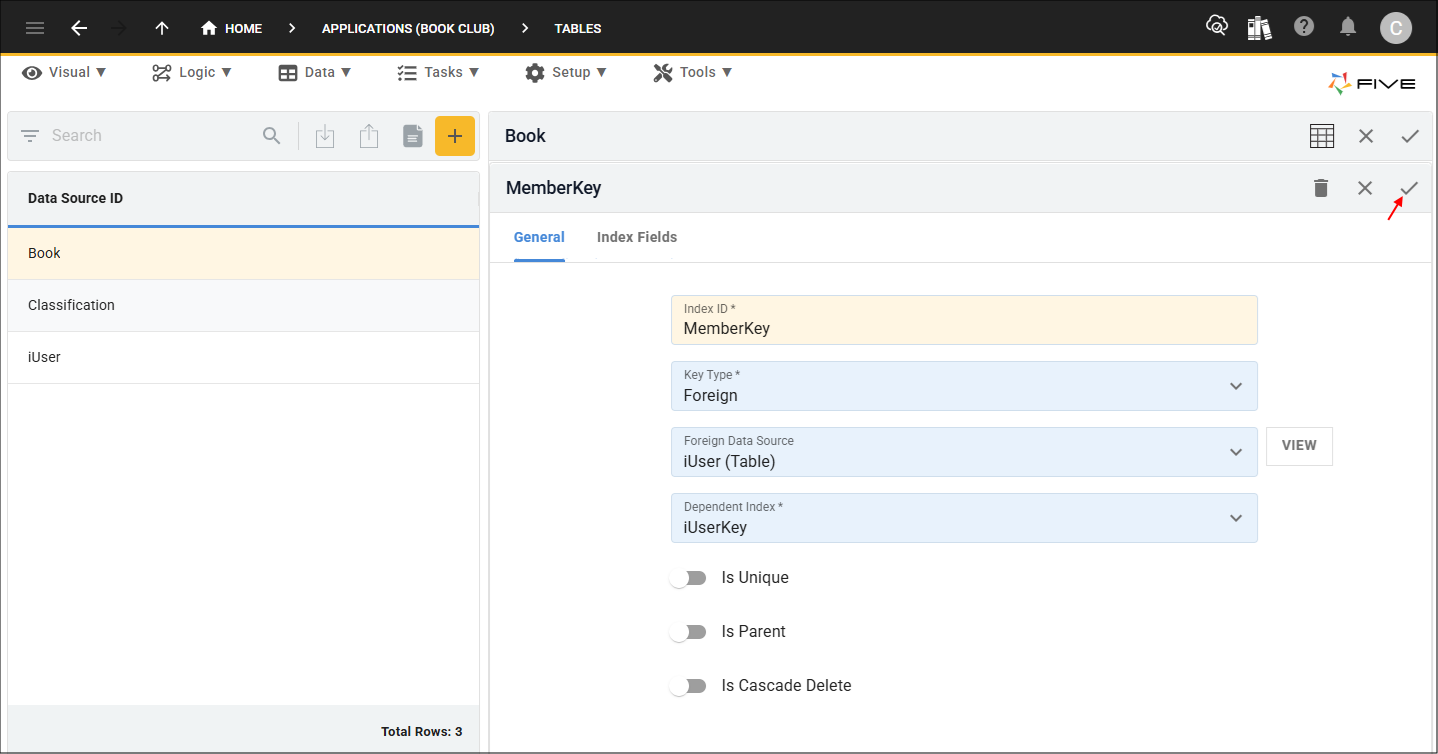Open the Tools menu

click(x=693, y=72)
